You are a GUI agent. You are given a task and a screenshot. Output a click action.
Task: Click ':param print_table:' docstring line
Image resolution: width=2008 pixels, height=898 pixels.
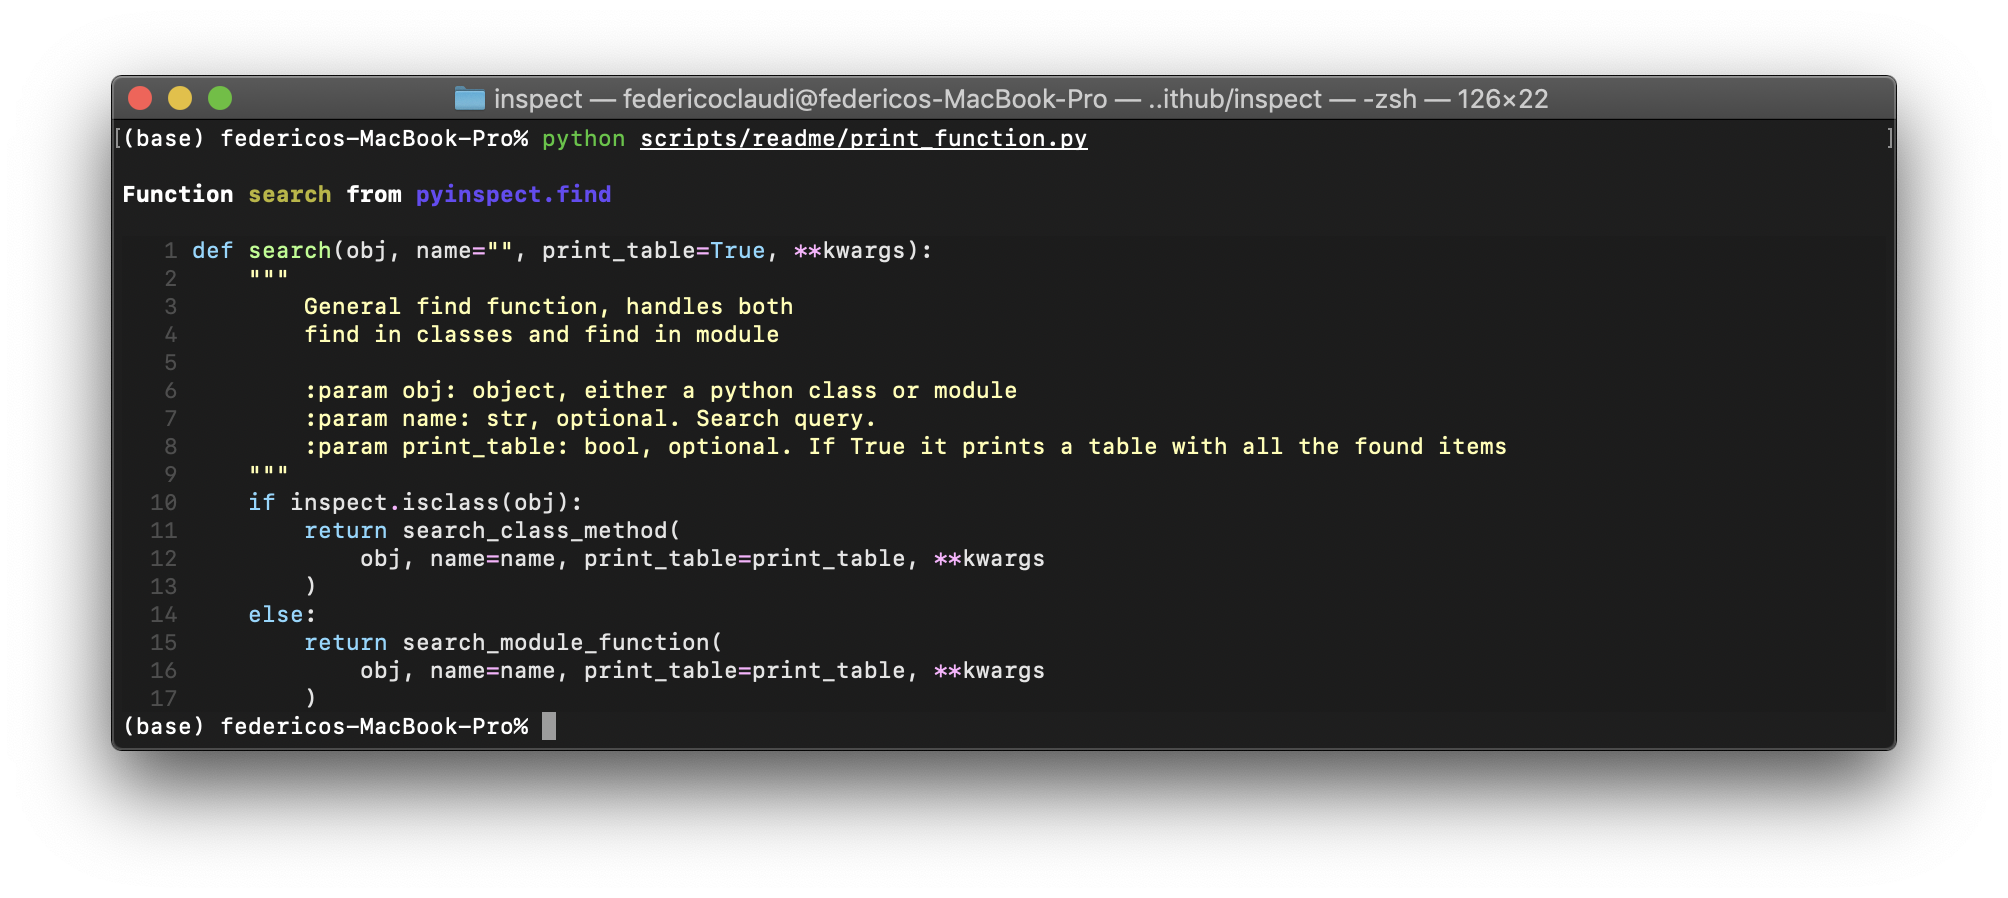click(x=905, y=446)
